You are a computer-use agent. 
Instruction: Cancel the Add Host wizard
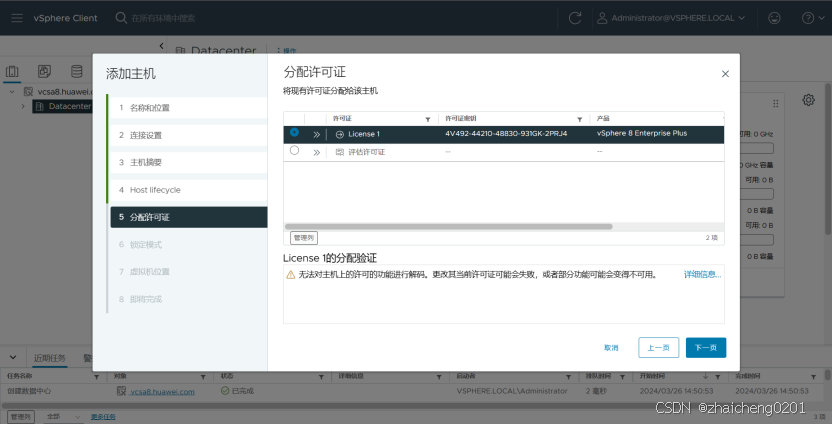611,348
